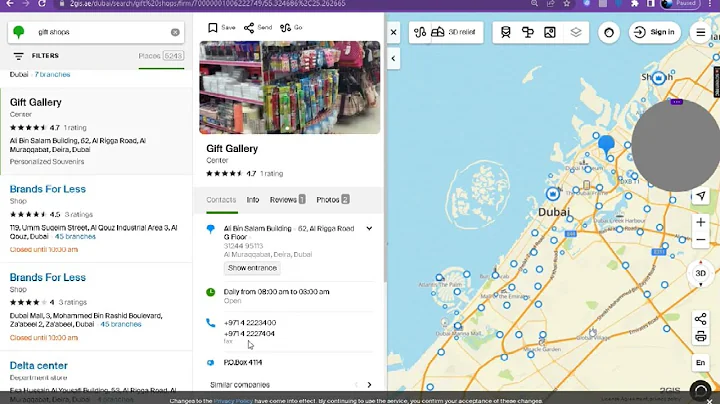Switch to the Contacts tab
The image size is (720, 404).
(x=221, y=200)
